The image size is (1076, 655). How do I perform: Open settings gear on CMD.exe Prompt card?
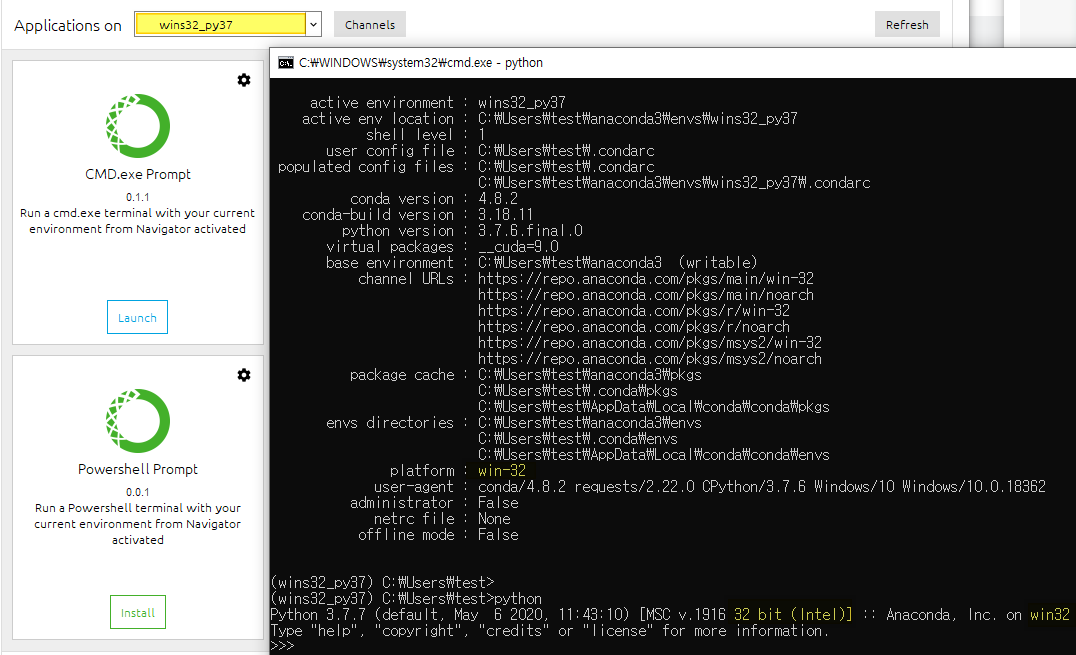pyautogui.click(x=244, y=80)
